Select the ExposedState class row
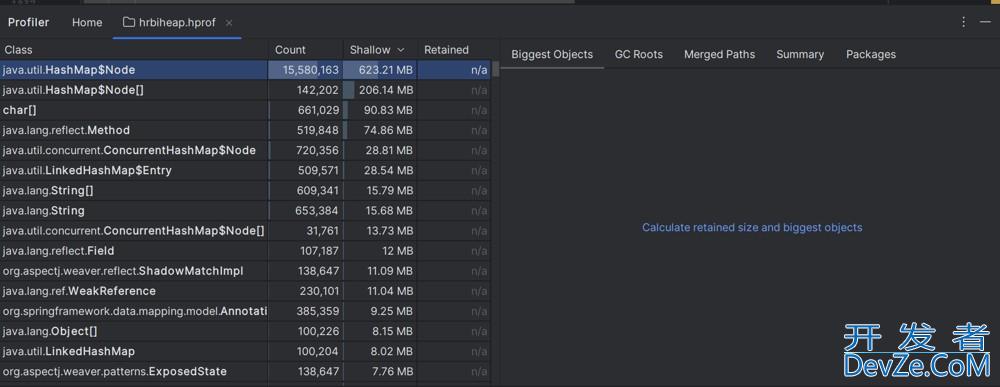Image resolution: width=1000 pixels, height=387 pixels. (x=246, y=371)
